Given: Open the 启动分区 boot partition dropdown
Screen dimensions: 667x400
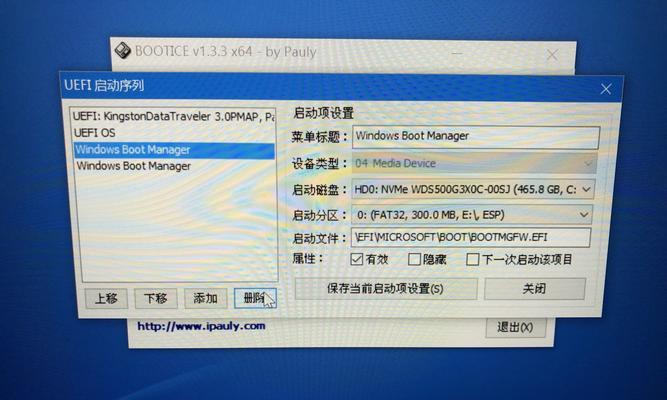Looking at the screenshot, I should 471,215.
